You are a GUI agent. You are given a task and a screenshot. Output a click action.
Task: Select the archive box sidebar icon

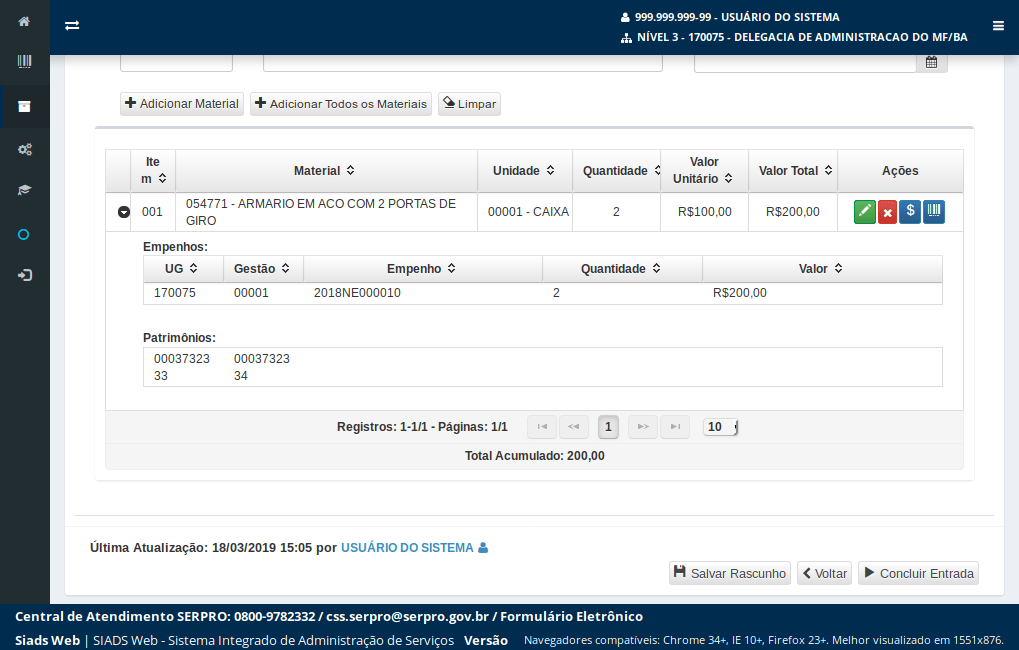[x=24, y=106]
